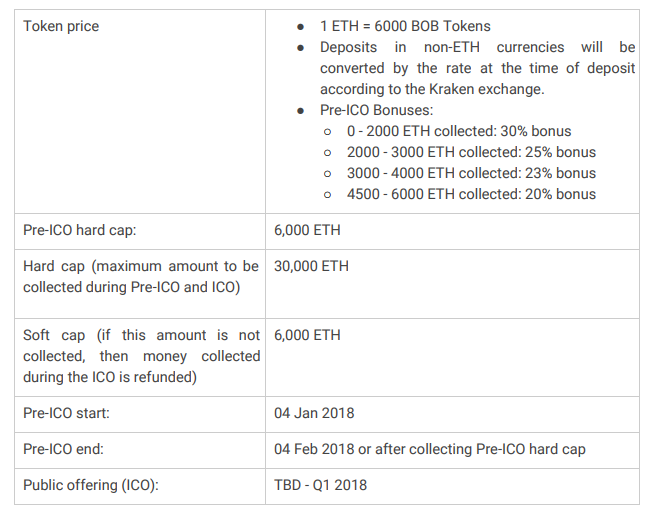The height and width of the screenshot is (514, 652).
Task: Click the '30,000 ETH' hard cap value
Action: [311, 266]
